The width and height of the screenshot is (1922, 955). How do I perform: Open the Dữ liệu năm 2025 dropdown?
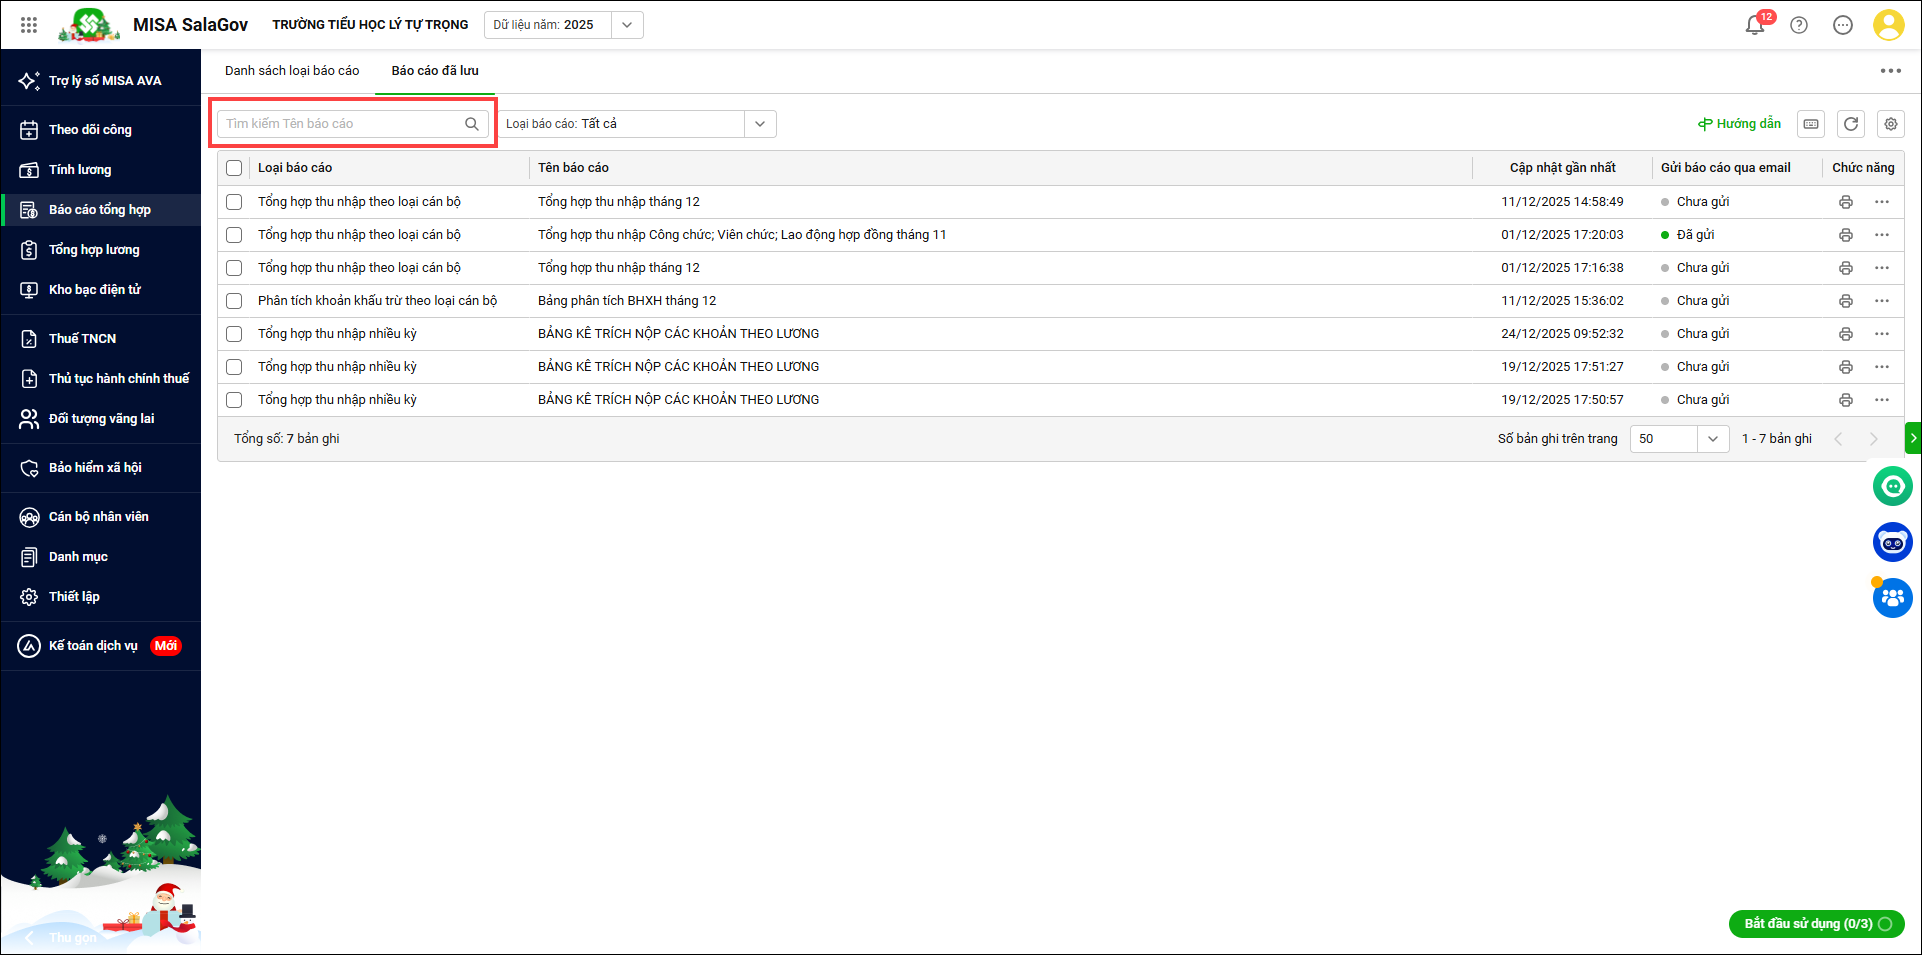pyautogui.click(x=626, y=25)
